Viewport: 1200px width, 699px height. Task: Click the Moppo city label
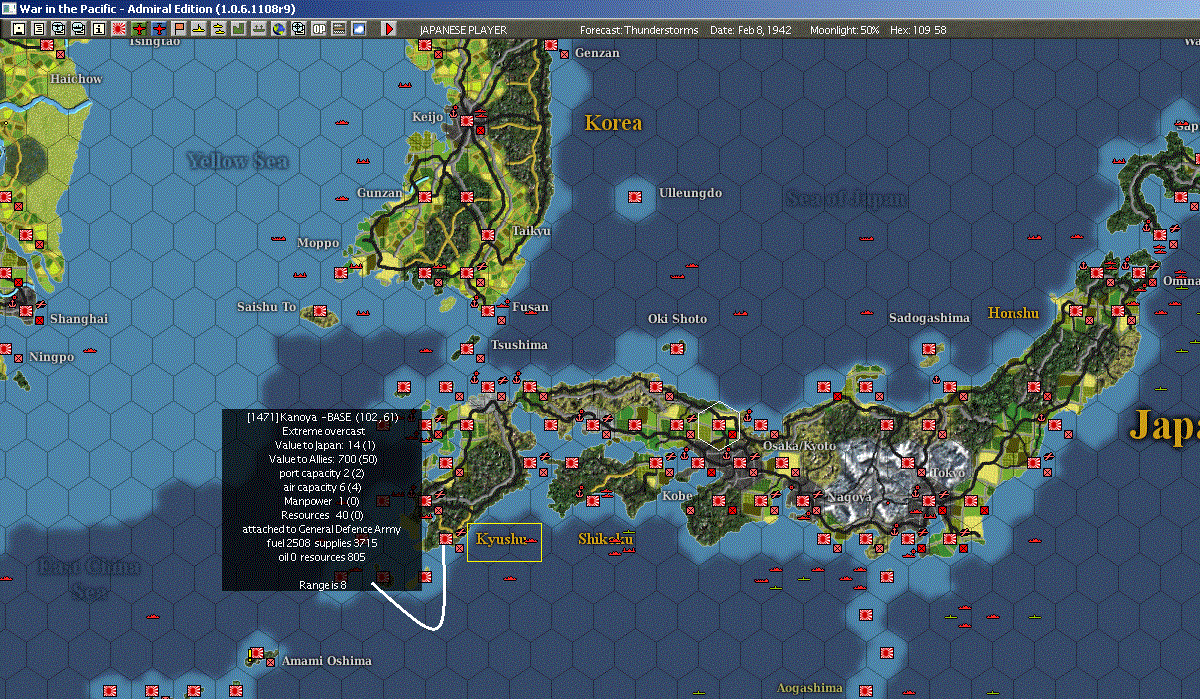click(x=318, y=242)
